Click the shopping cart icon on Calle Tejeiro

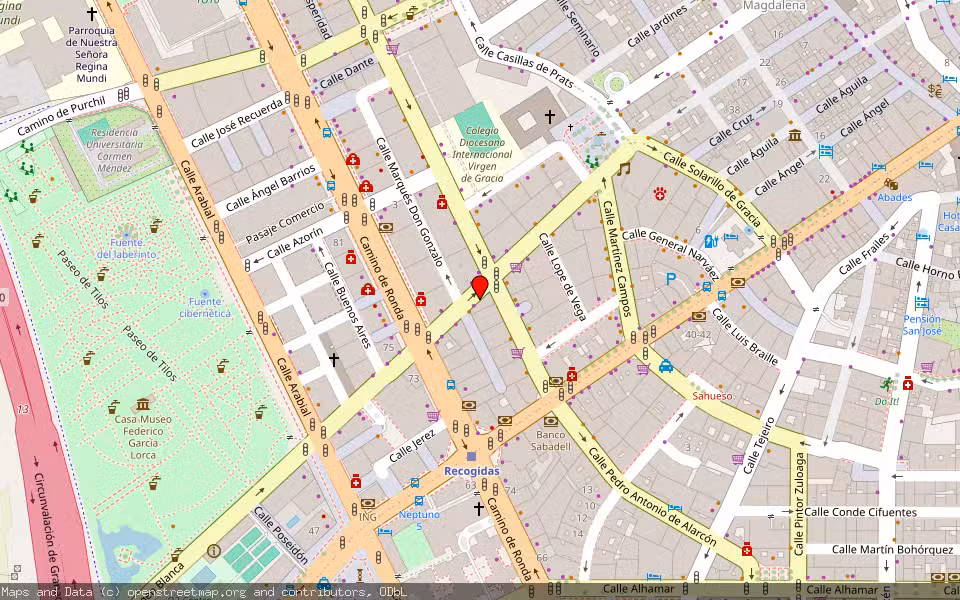coord(738,459)
